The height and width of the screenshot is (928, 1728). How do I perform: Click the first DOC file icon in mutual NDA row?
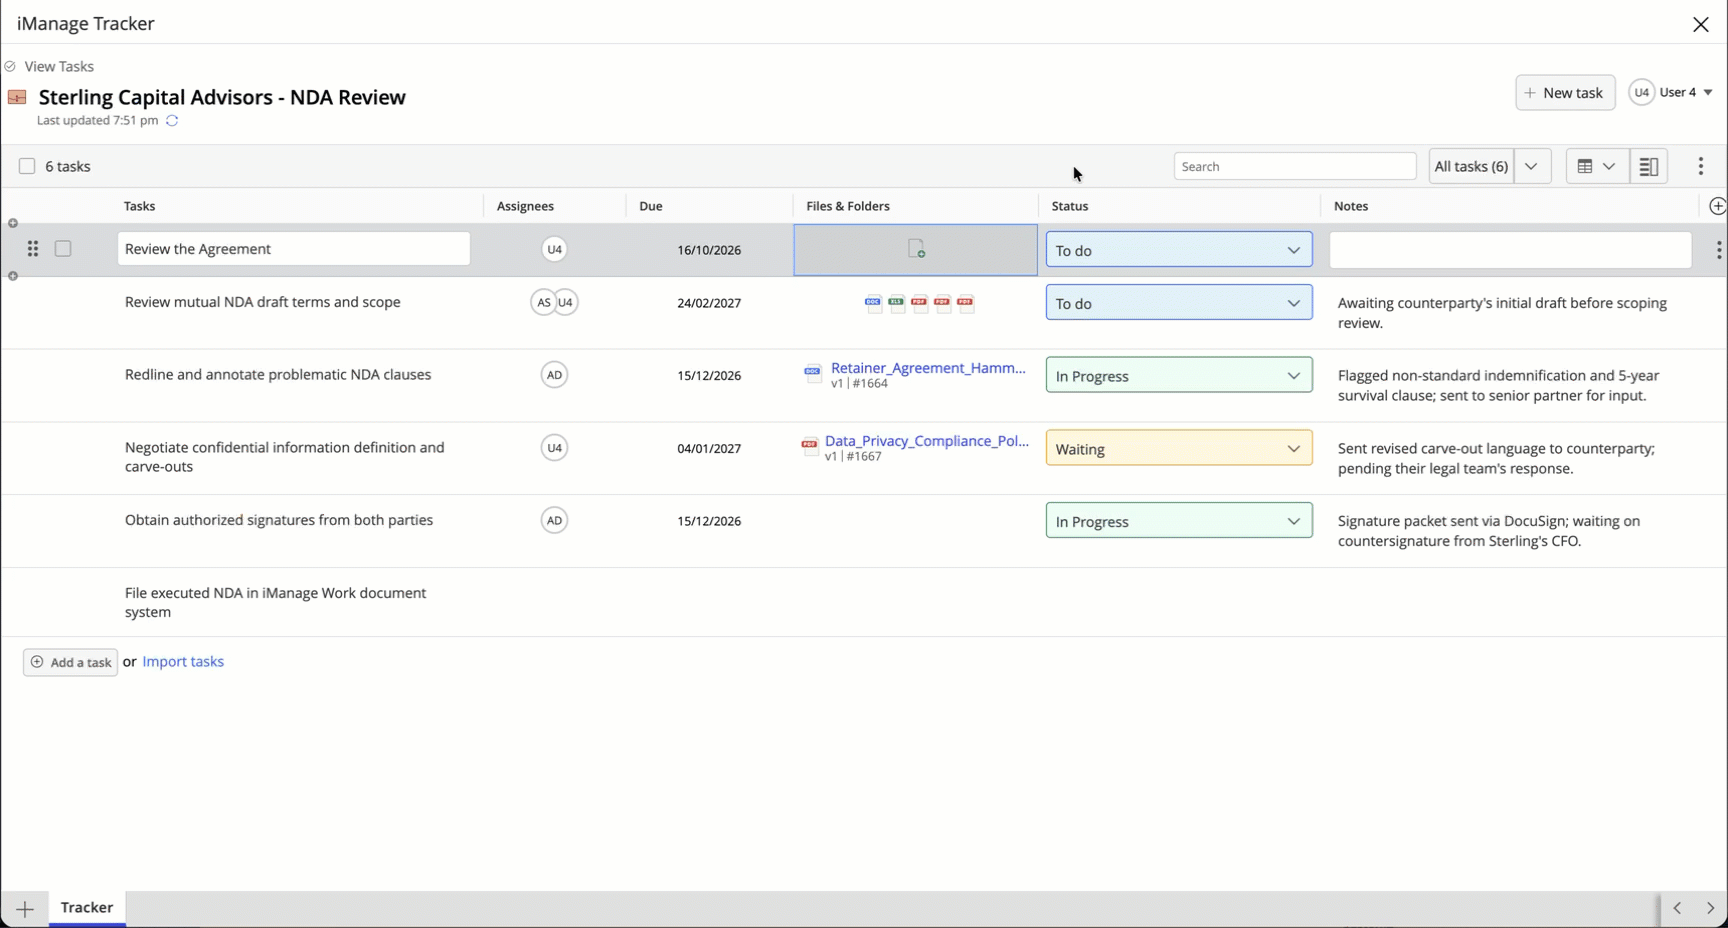(873, 303)
